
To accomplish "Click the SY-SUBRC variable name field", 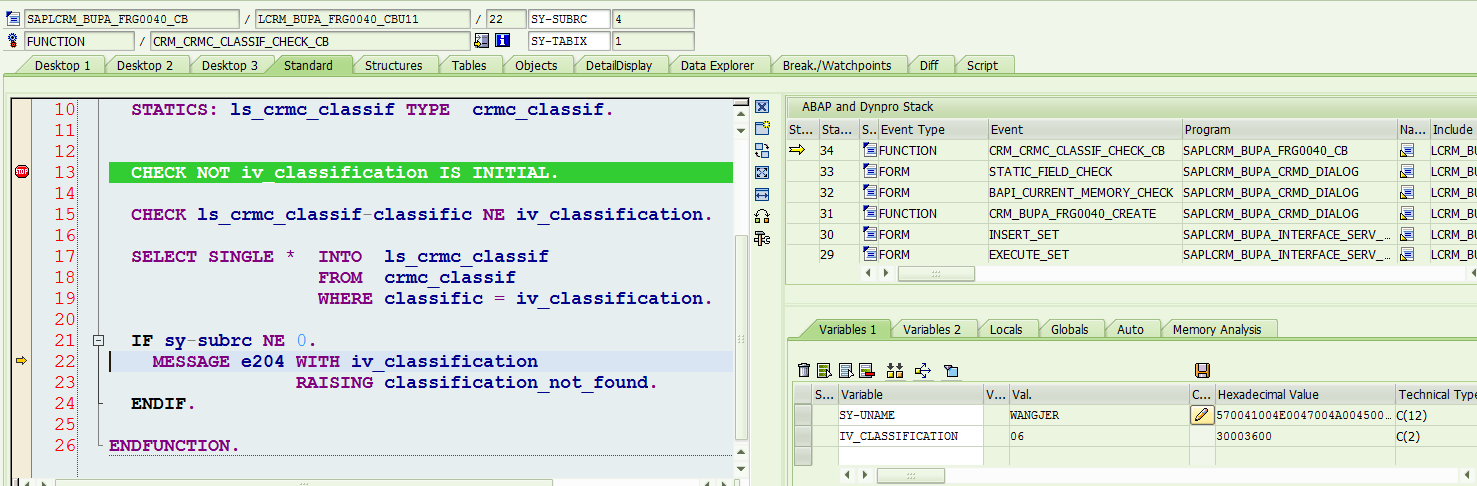I will (569, 19).
